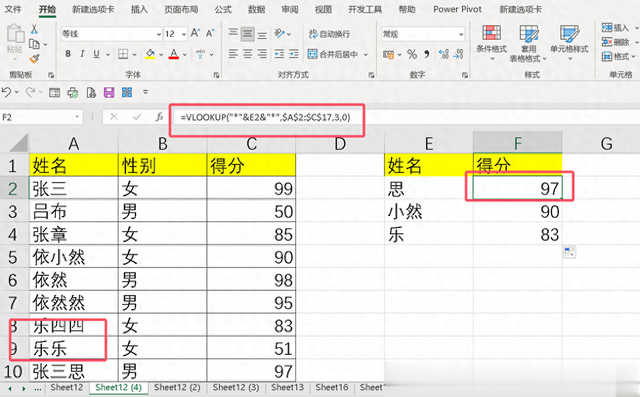Click the form icon in the quick access toolbar

tap(54, 93)
